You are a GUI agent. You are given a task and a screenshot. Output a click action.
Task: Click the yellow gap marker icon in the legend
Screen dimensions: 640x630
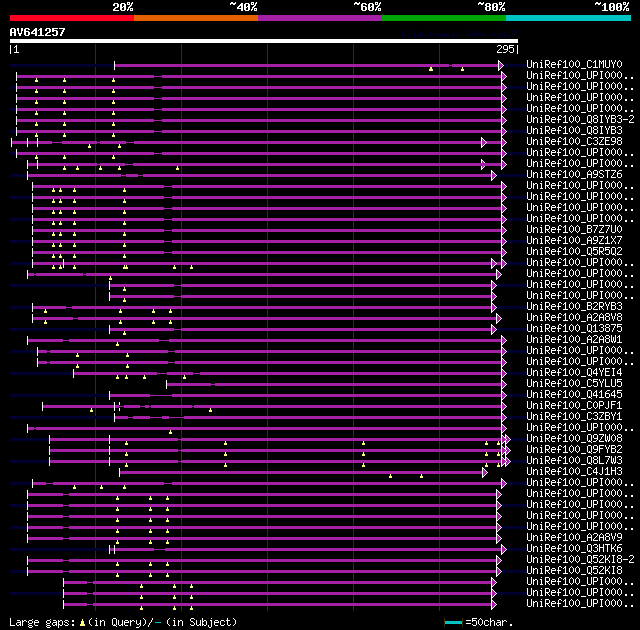[82, 623]
